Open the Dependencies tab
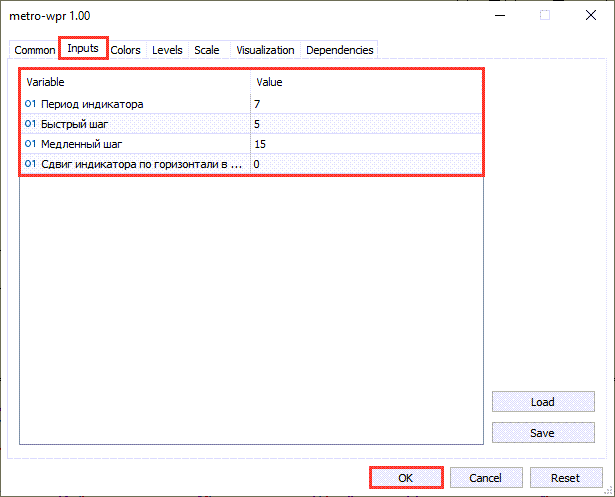Viewport: 615px width, 497px height. [x=340, y=50]
